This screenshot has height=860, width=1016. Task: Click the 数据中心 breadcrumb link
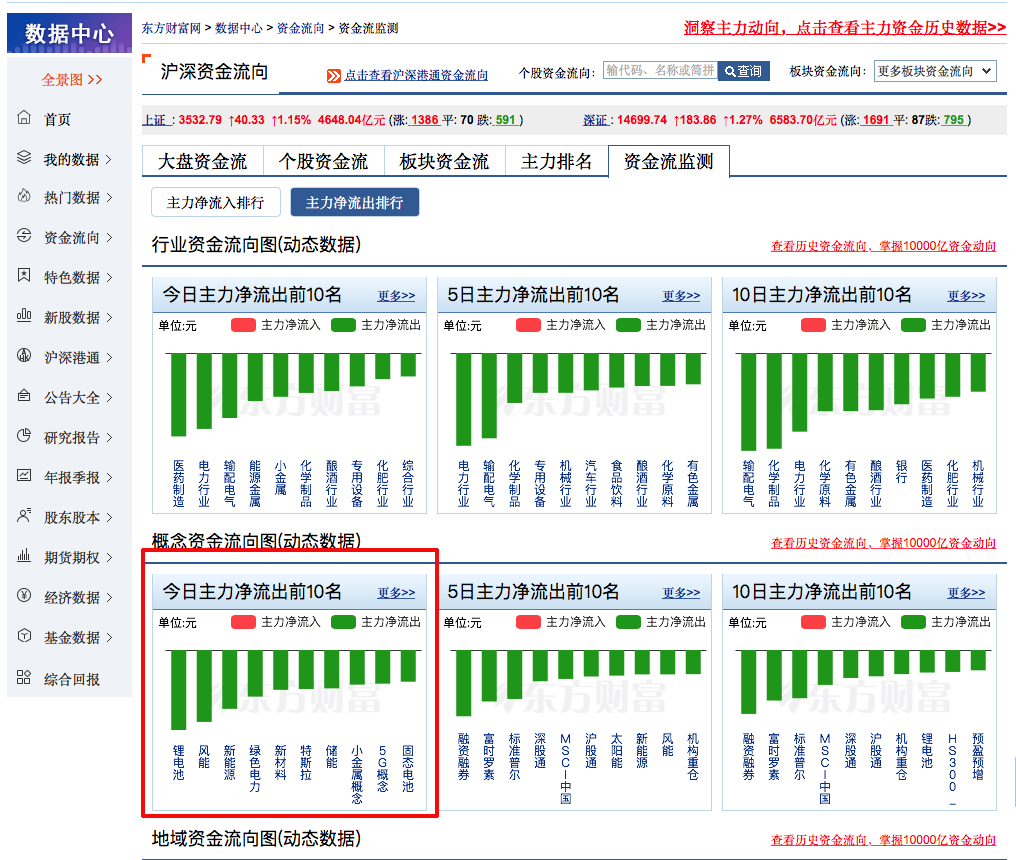point(238,29)
